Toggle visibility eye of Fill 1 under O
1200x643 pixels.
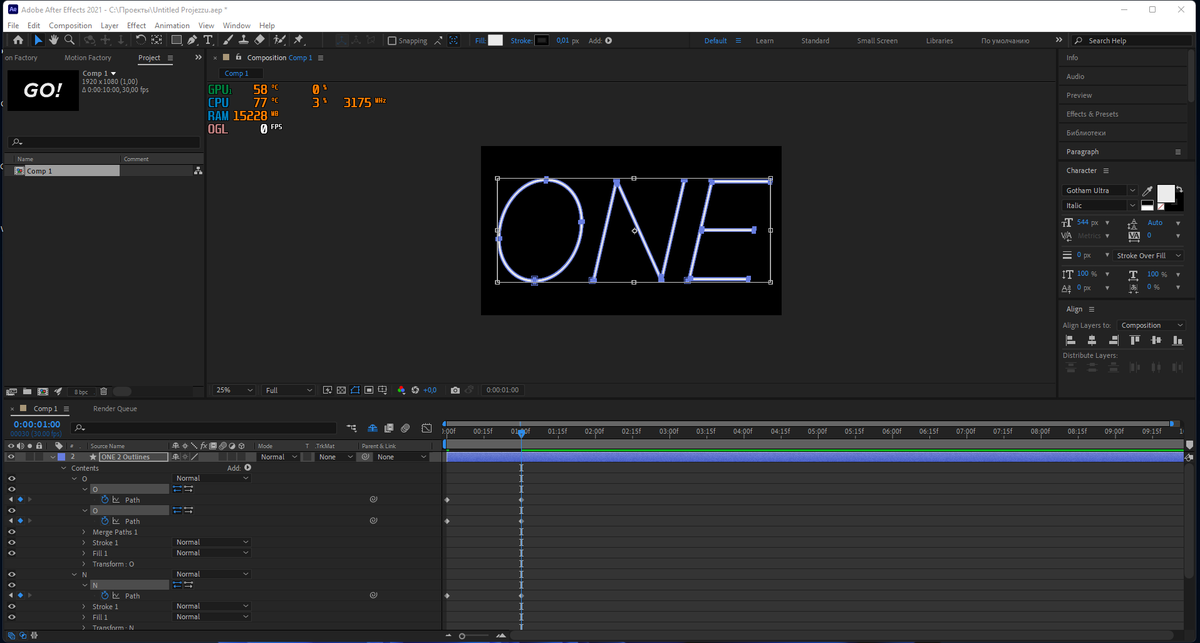point(11,553)
